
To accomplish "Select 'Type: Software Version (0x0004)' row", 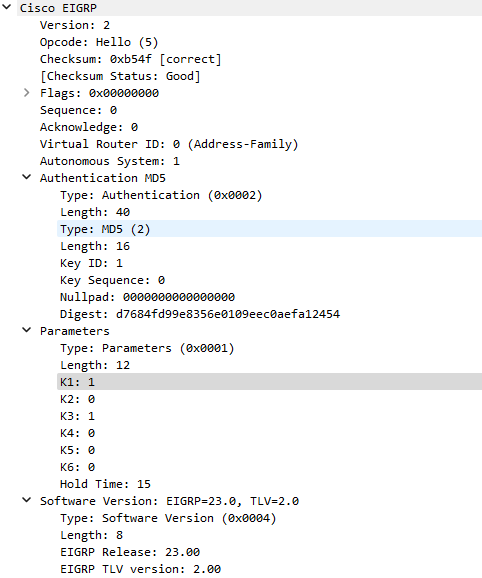I will pyautogui.click(x=168, y=518).
